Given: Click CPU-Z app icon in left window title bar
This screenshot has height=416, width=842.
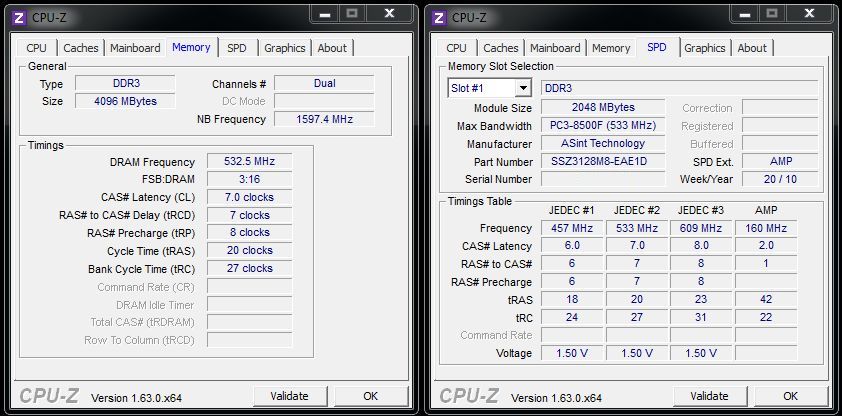Looking at the screenshot, I should point(19,18).
